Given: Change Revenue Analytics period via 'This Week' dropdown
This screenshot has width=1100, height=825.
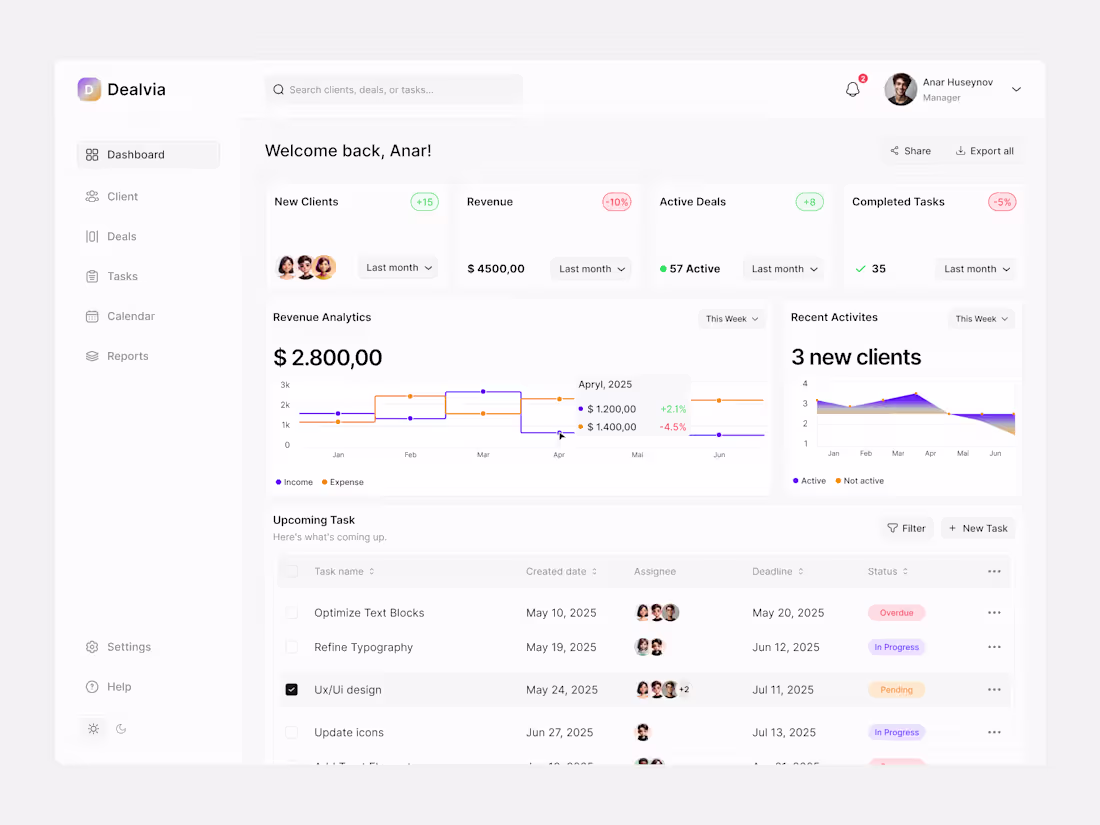Looking at the screenshot, I should tap(731, 318).
